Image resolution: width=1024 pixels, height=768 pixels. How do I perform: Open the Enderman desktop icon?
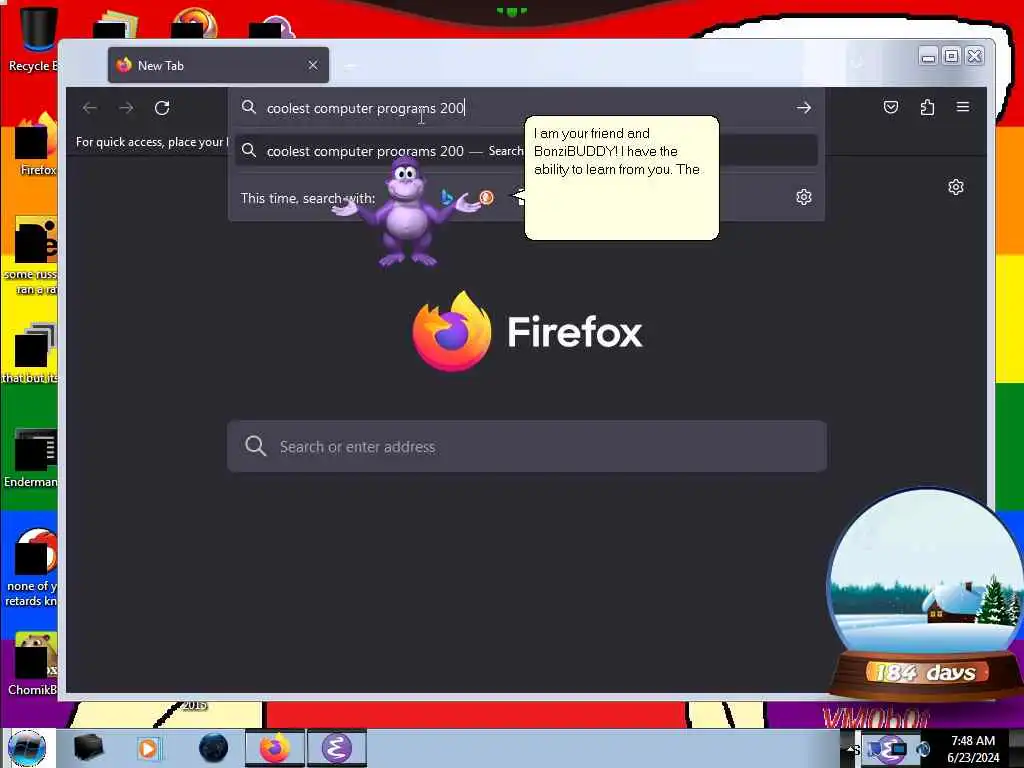click(x=33, y=457)
